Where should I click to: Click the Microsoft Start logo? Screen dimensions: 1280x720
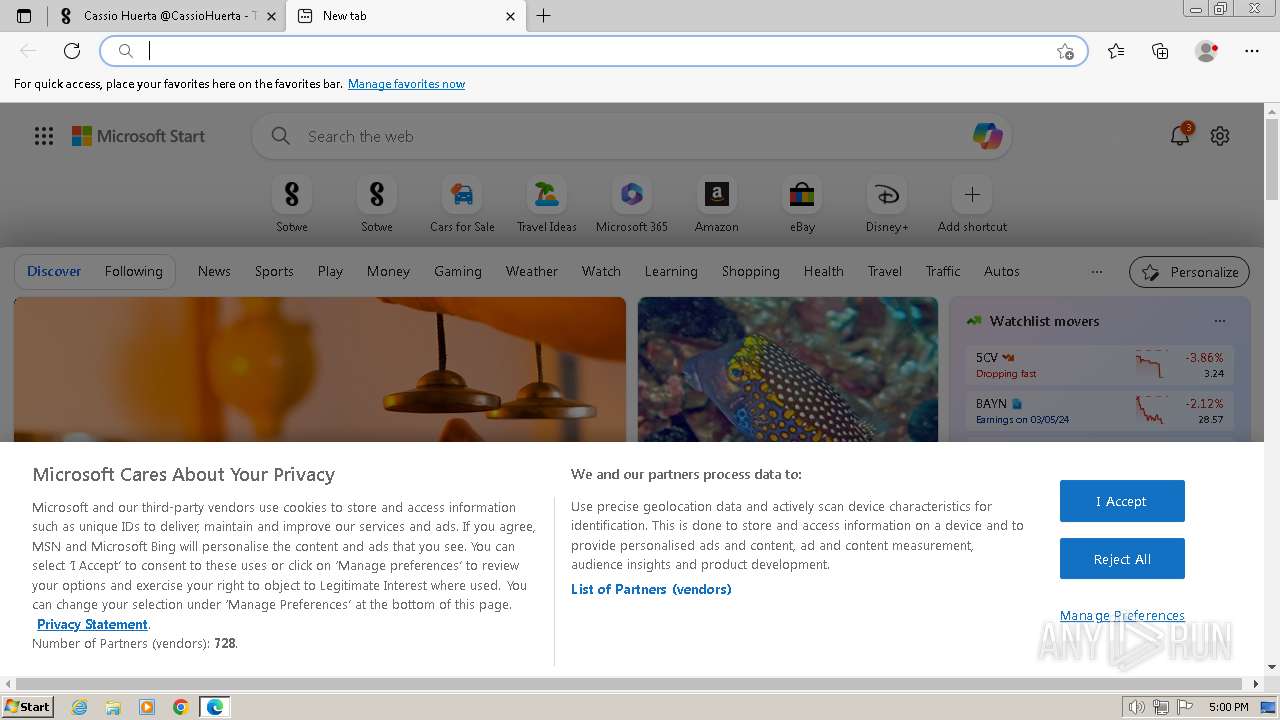point(138,136)
